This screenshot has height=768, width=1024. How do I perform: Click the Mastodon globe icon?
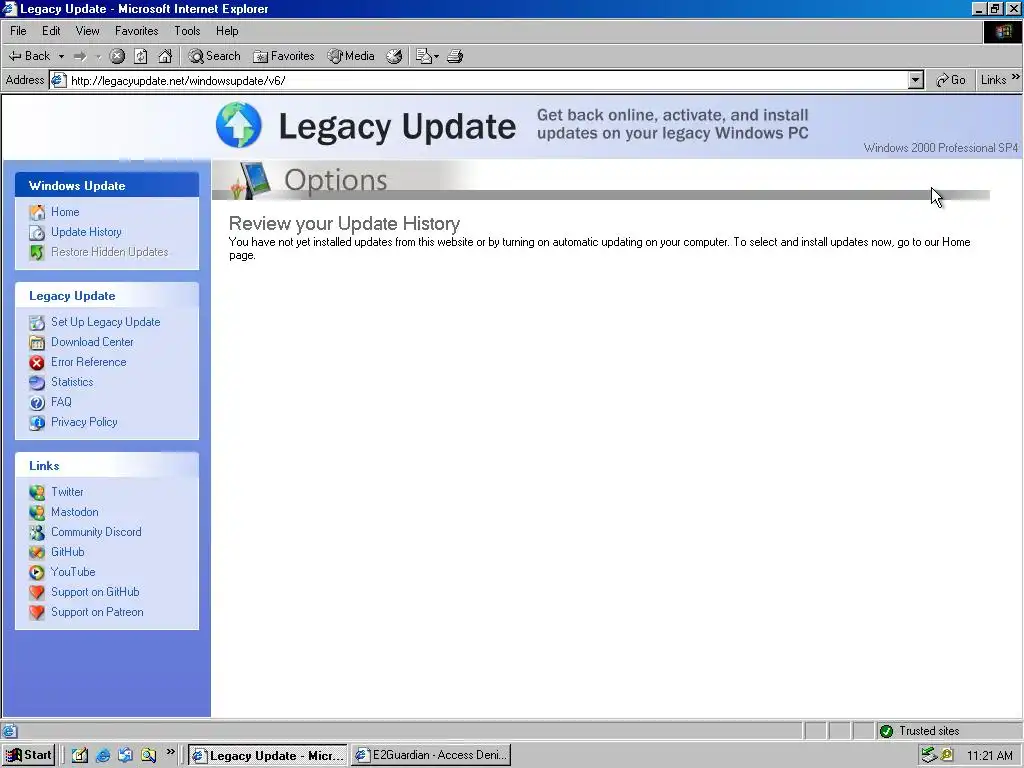point(37,513)
